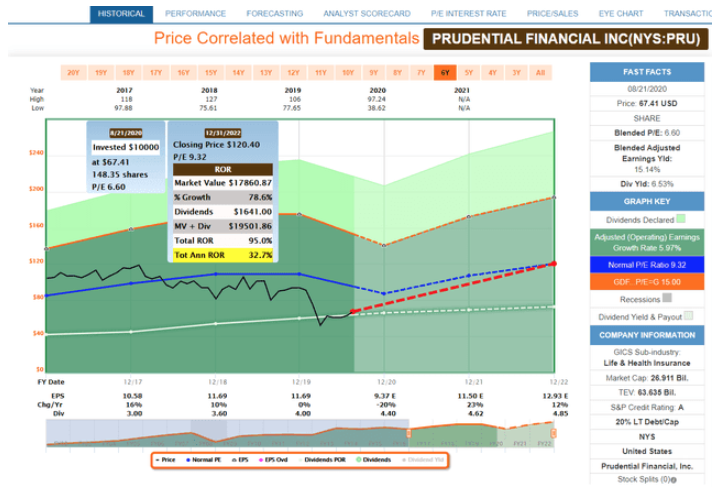Image resolution: width=717 pixels, height=487 pixels.
Task: Click the Life & Health Insurance sub-industry
Action: [x=647, y=363]
